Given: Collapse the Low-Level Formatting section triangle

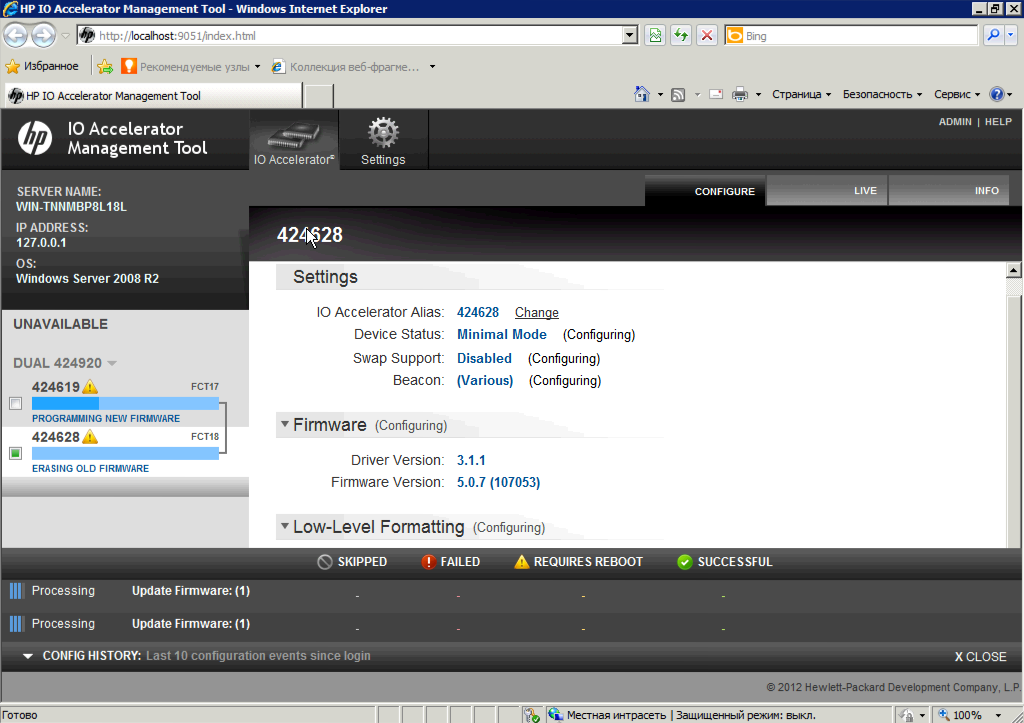Looking at the screenshot, I should coord(285,526).
